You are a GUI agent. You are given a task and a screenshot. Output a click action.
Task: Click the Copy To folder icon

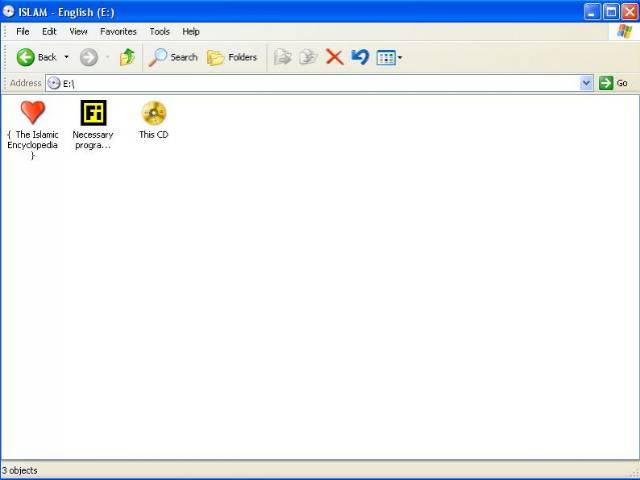coord(309,57)
